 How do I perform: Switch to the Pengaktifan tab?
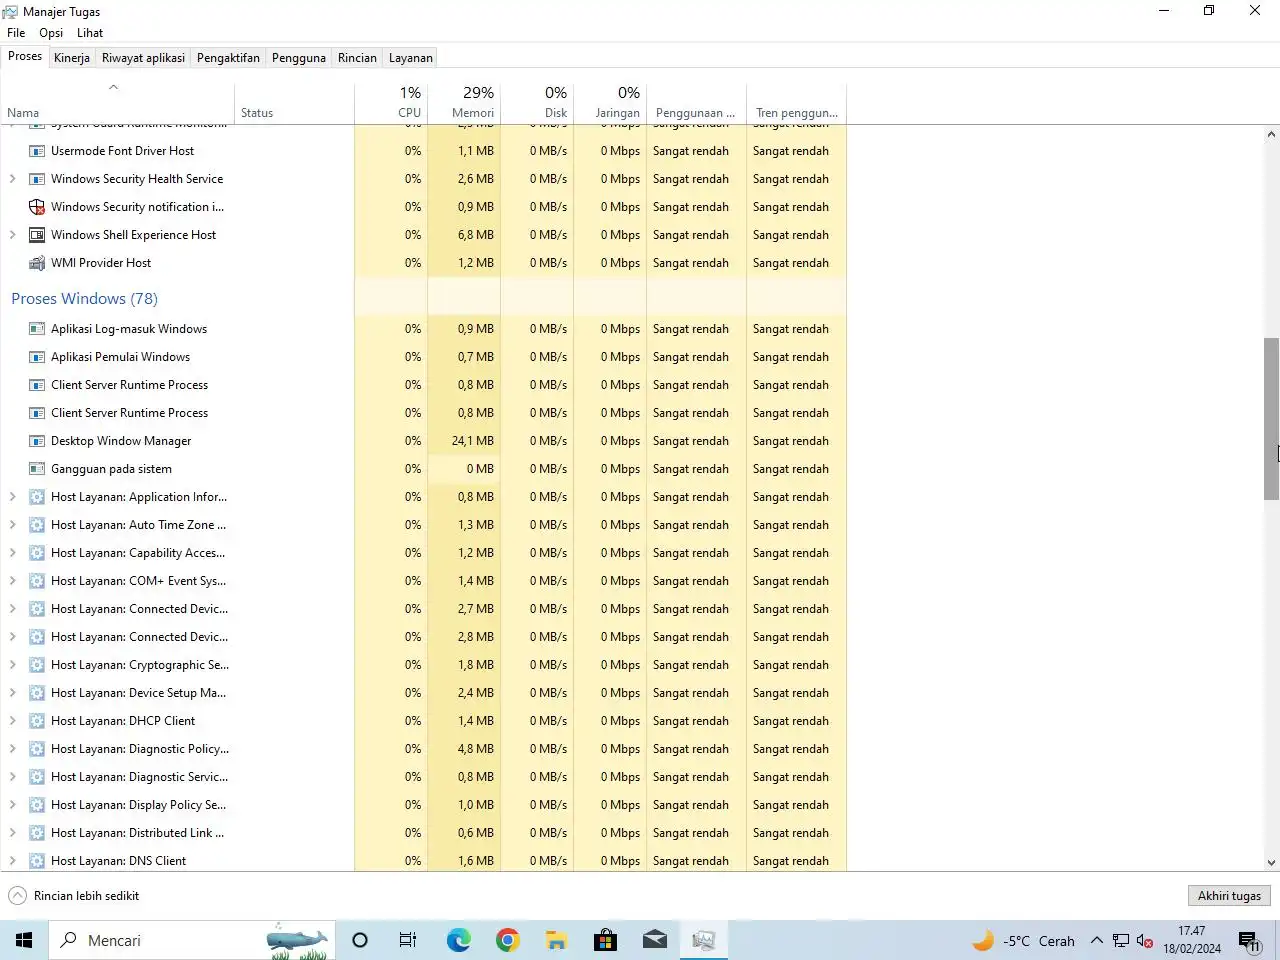point(228,58)
